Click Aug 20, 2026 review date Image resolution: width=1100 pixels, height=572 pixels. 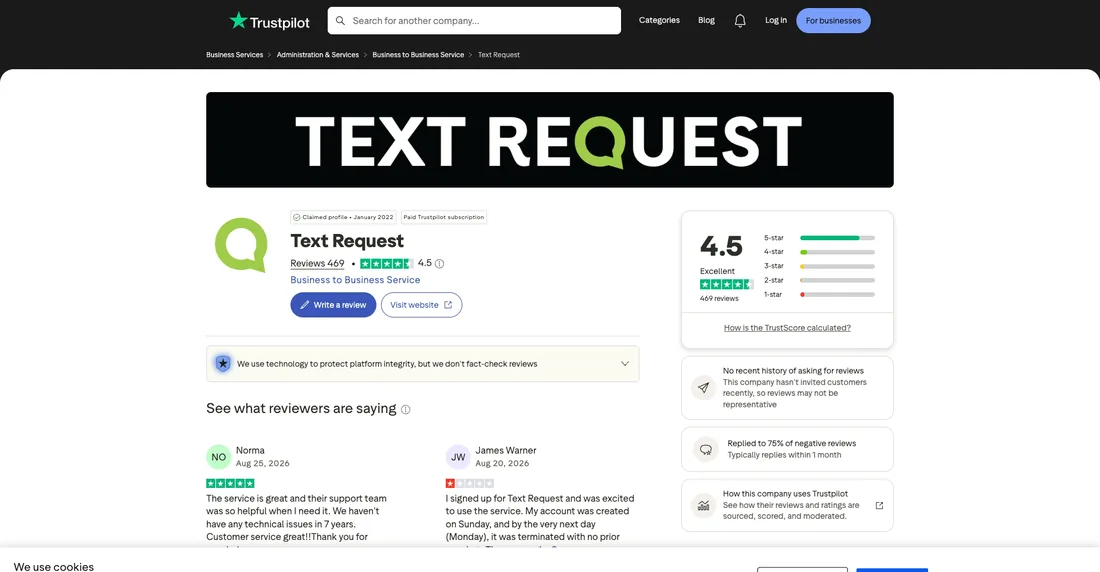pyautogui.click(x=502, y=464)
